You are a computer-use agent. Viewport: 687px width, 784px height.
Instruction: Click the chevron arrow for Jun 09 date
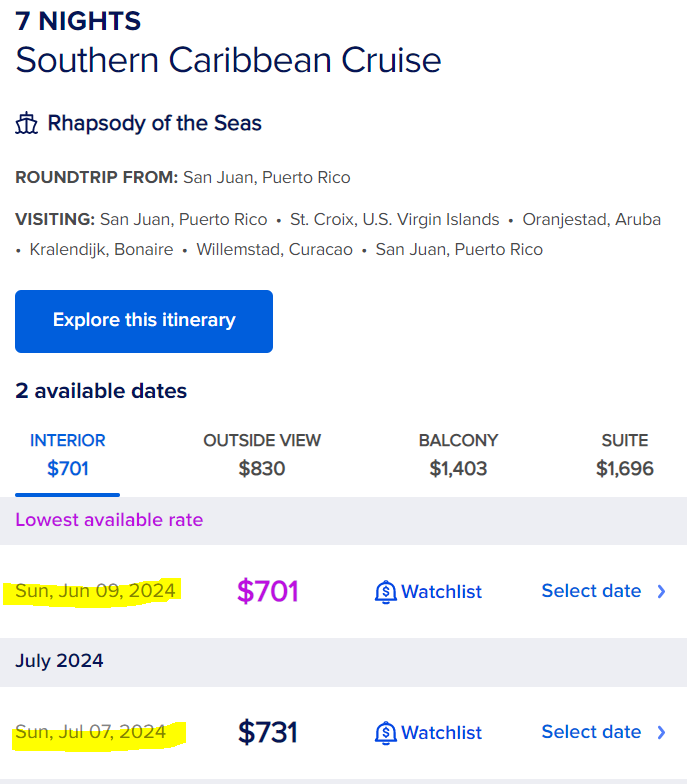click(x=662, y=592)
